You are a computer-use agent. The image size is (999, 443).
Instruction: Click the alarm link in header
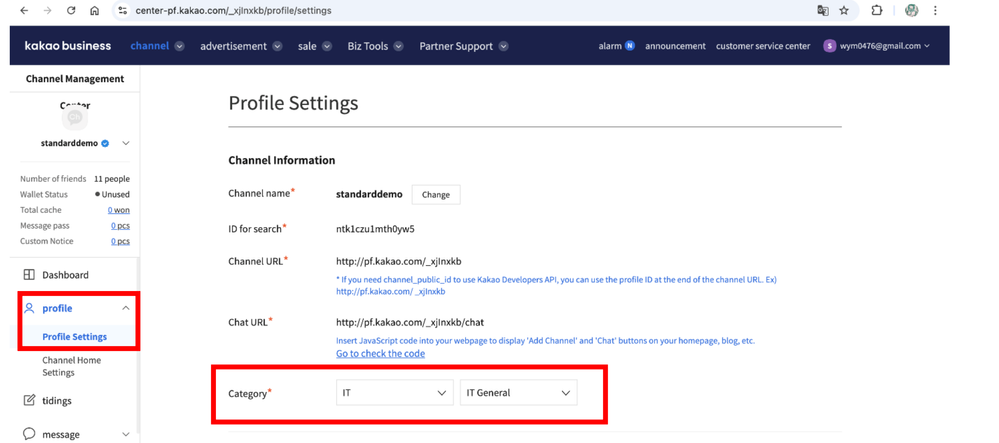610,46
